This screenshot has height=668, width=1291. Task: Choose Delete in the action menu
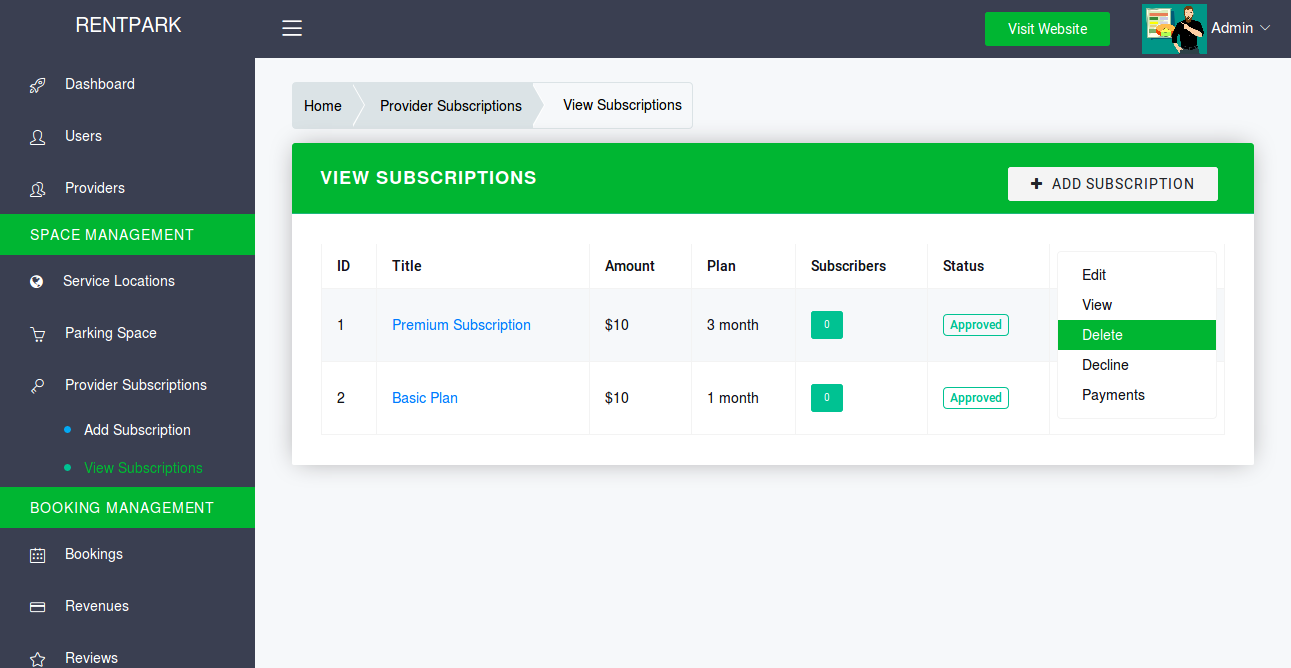(x=1137, y=335)
